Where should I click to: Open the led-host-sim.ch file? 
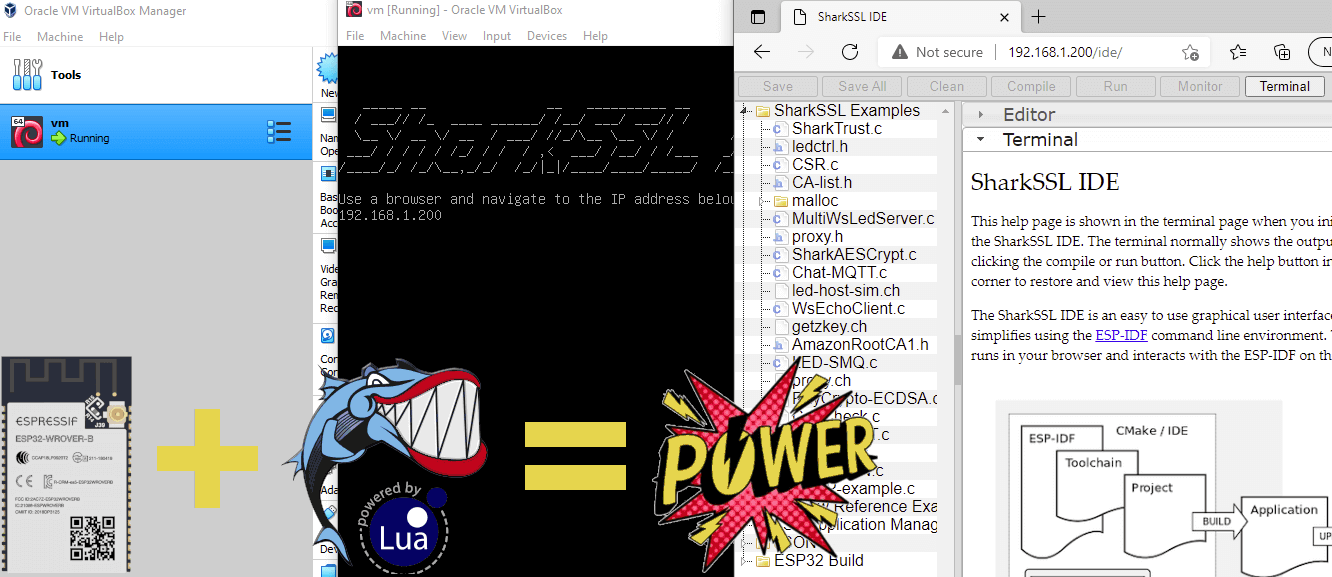[846, 291]
